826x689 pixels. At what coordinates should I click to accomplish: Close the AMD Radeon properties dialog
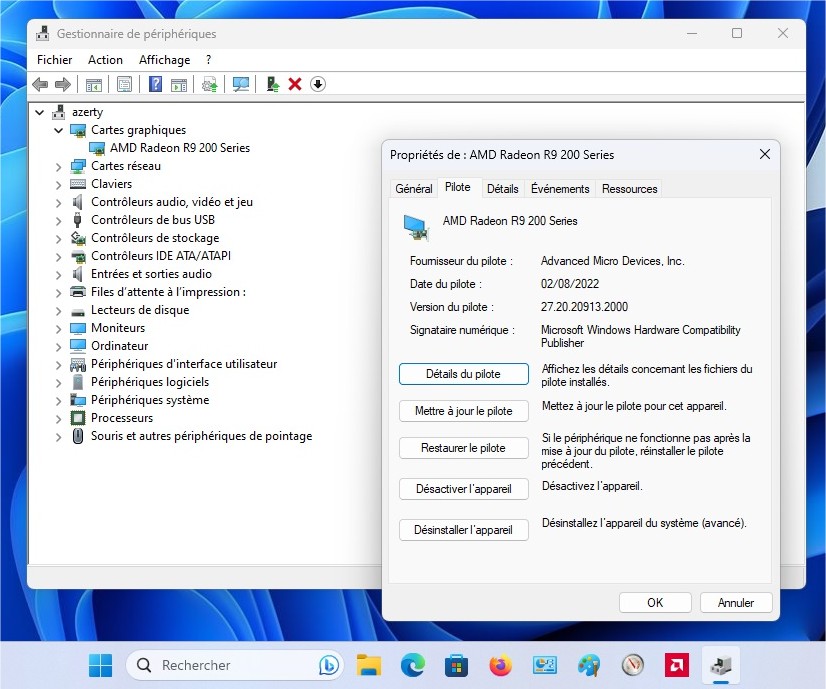[x=765, y=154]
